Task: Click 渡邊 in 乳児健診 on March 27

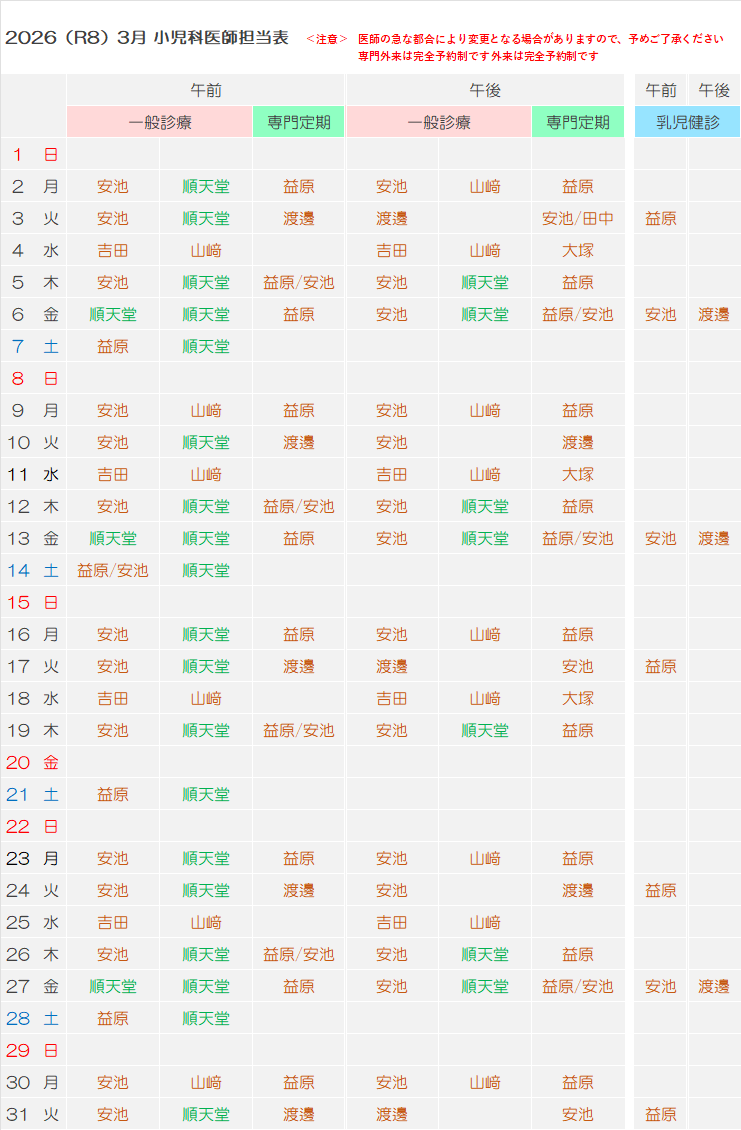Action: (714, 986)
